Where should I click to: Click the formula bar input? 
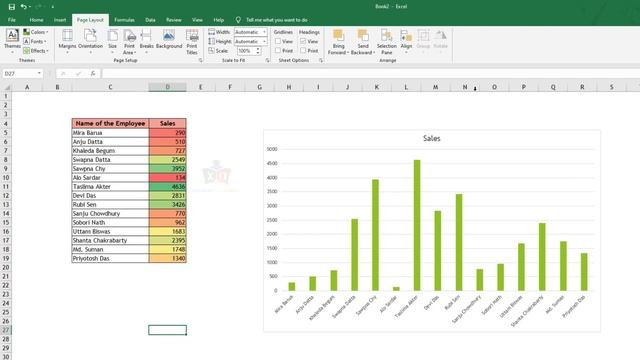371,73
